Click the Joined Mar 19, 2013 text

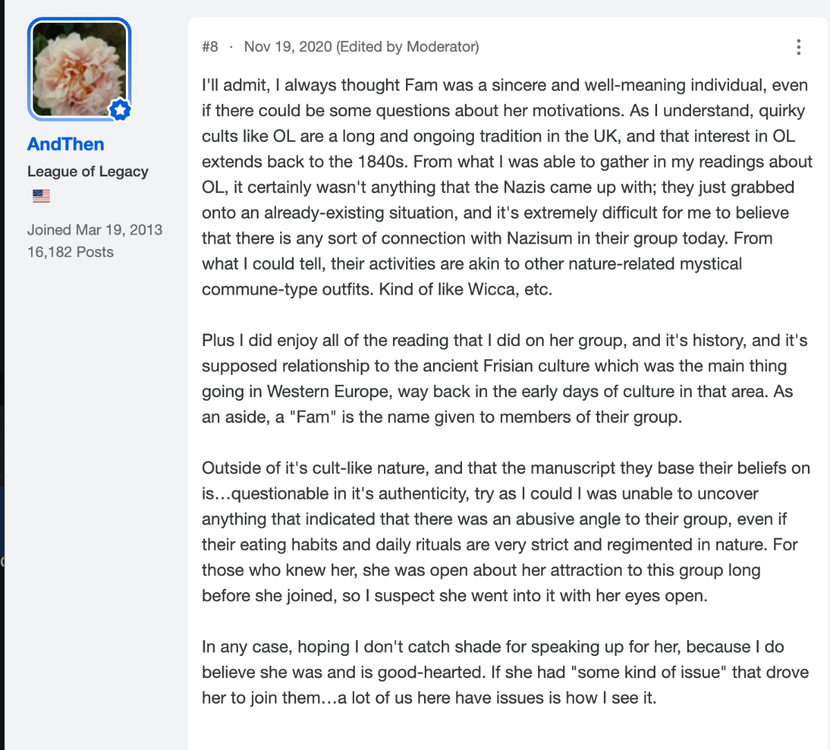coord(95,230)
